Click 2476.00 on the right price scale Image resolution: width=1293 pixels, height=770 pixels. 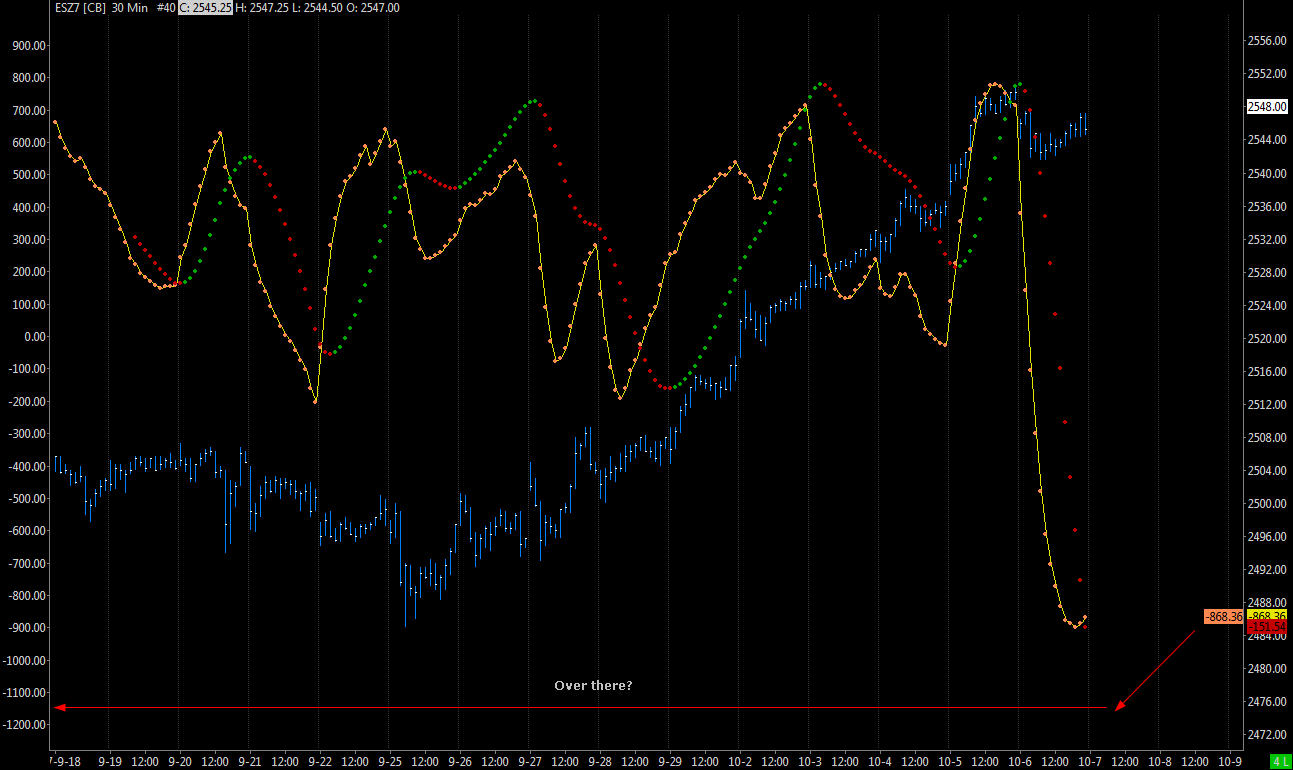[1265, 701]
